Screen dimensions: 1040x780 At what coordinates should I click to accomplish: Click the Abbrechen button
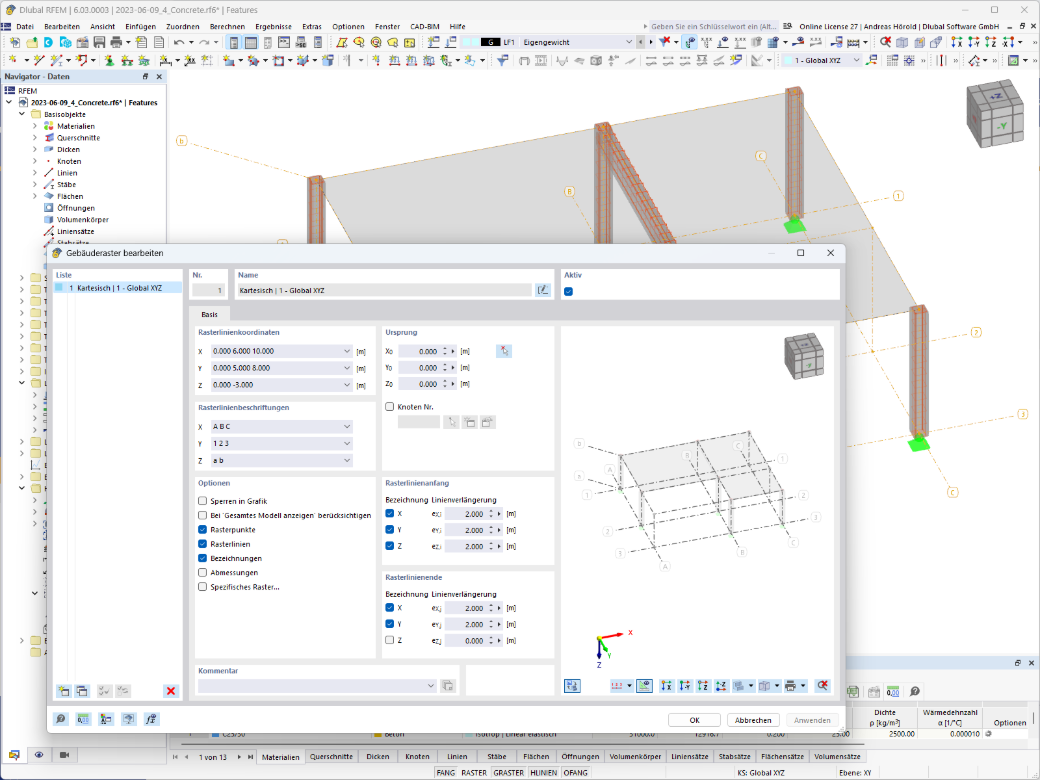coord(753,720)
